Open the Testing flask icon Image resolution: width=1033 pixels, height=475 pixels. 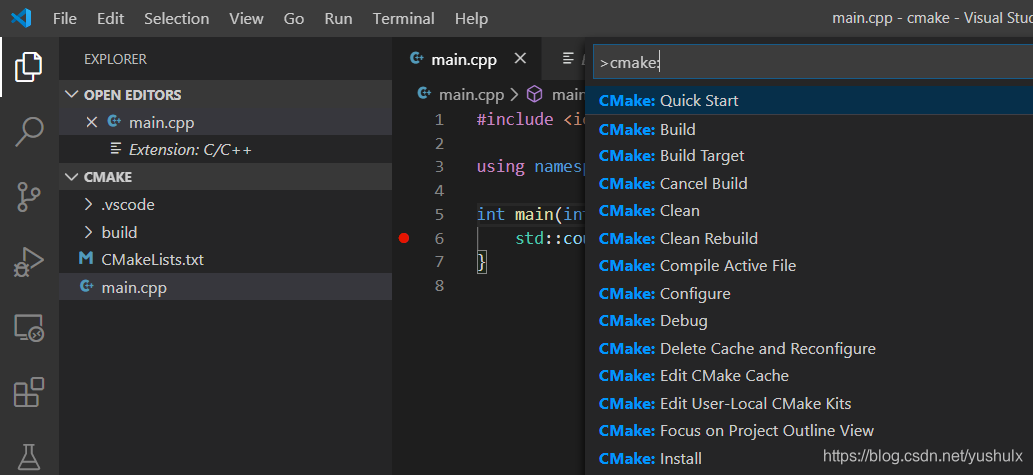point(28,457)
